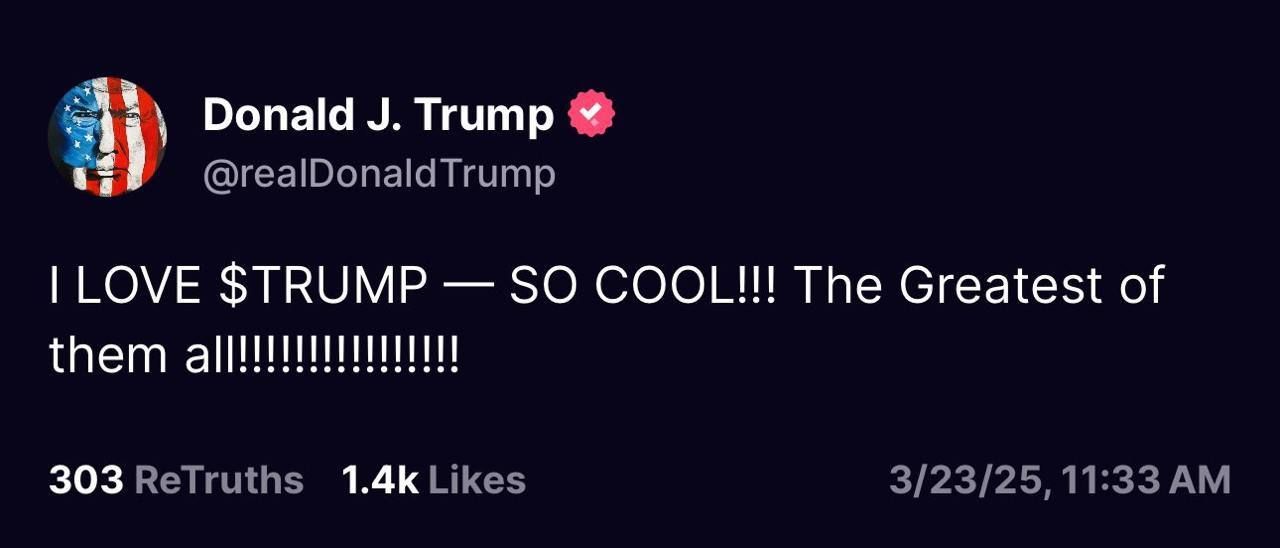Click the 3/23/25 post date

click(963, 480)
